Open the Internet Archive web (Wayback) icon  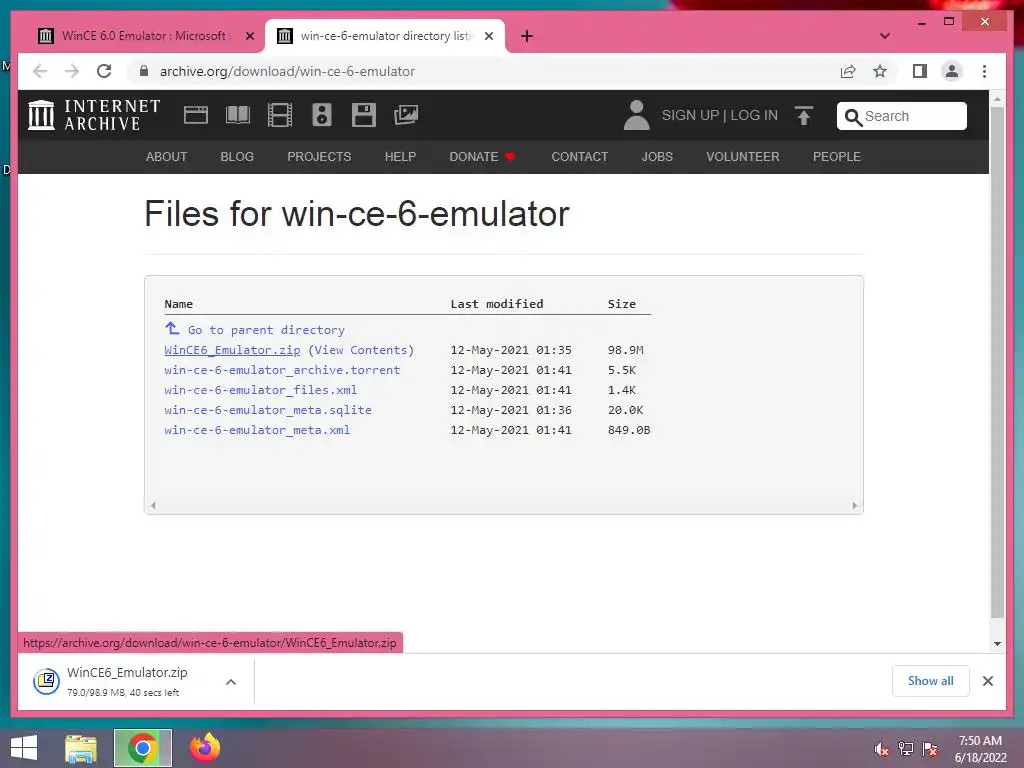click(195, 116)
